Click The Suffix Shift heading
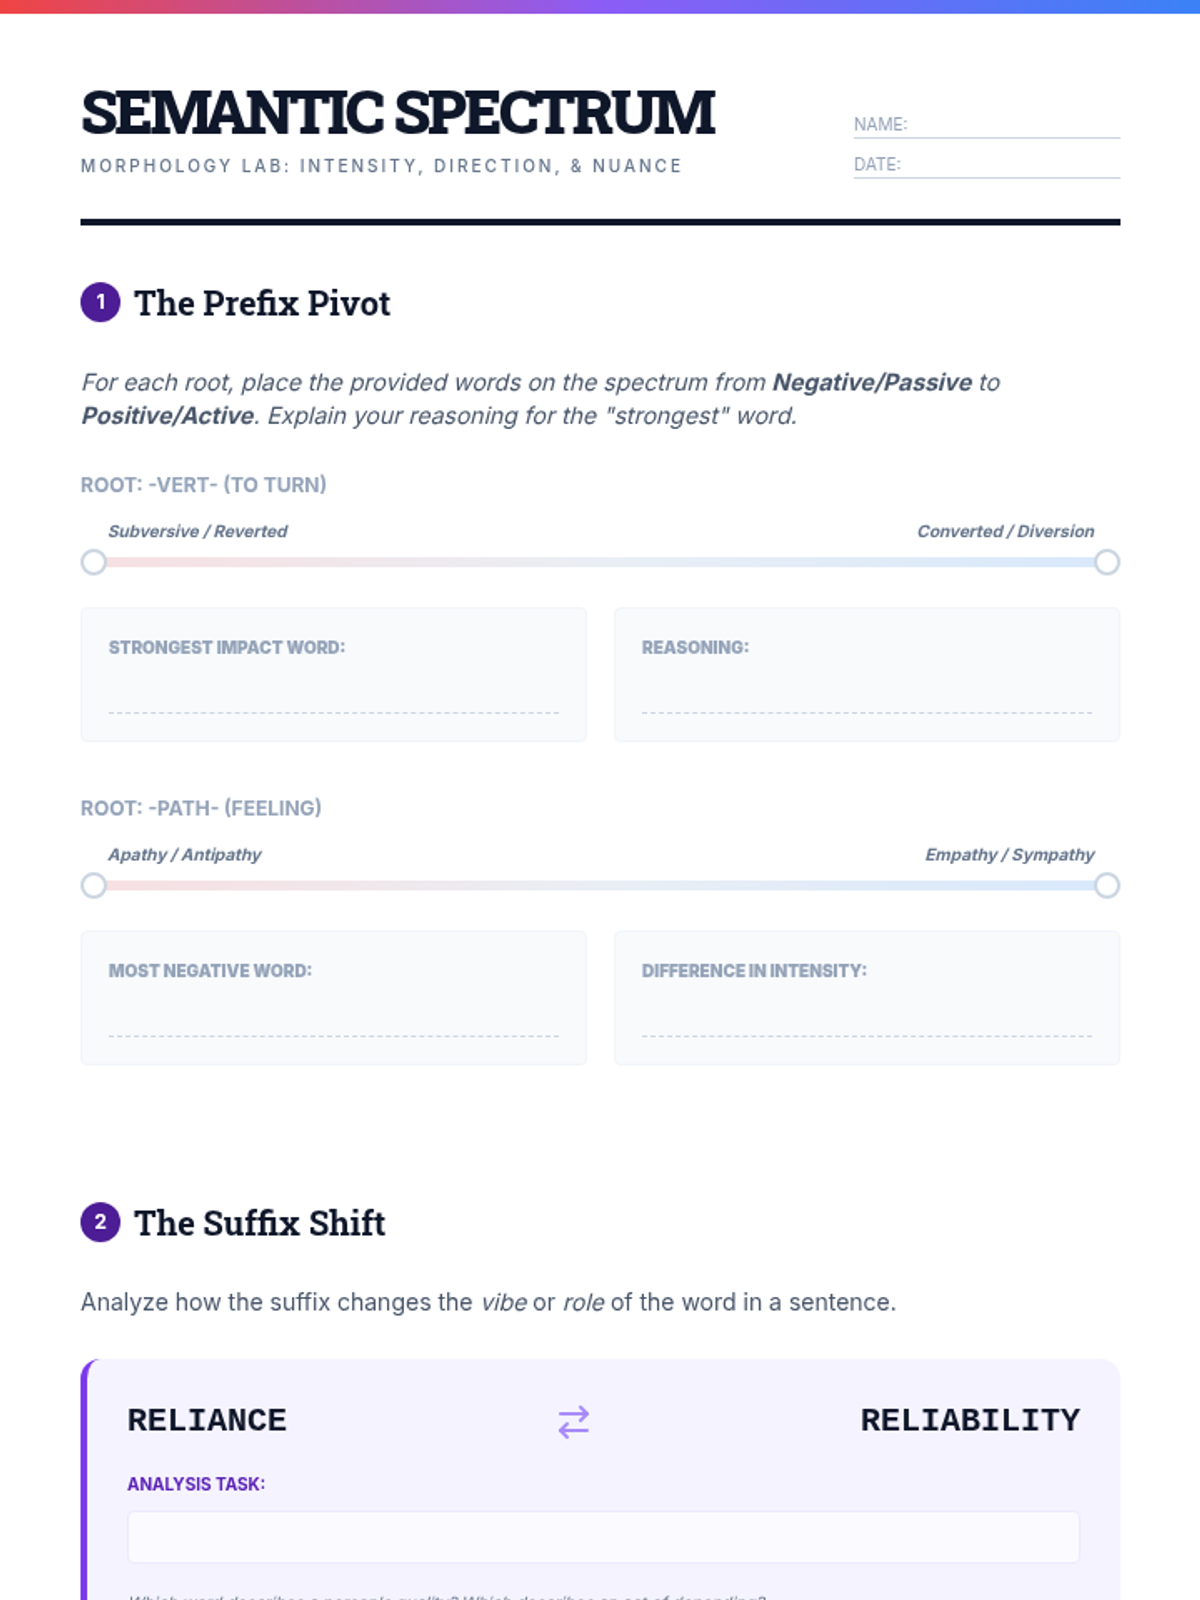The image size is (1200, 1600). coord(260,1223)
